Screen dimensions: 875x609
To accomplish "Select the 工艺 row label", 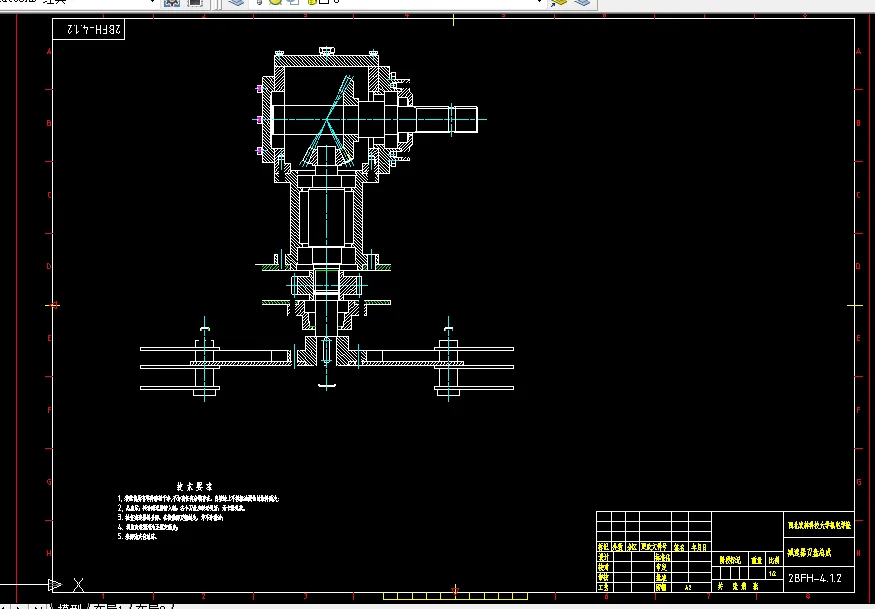I will click(x=604, y=587).
